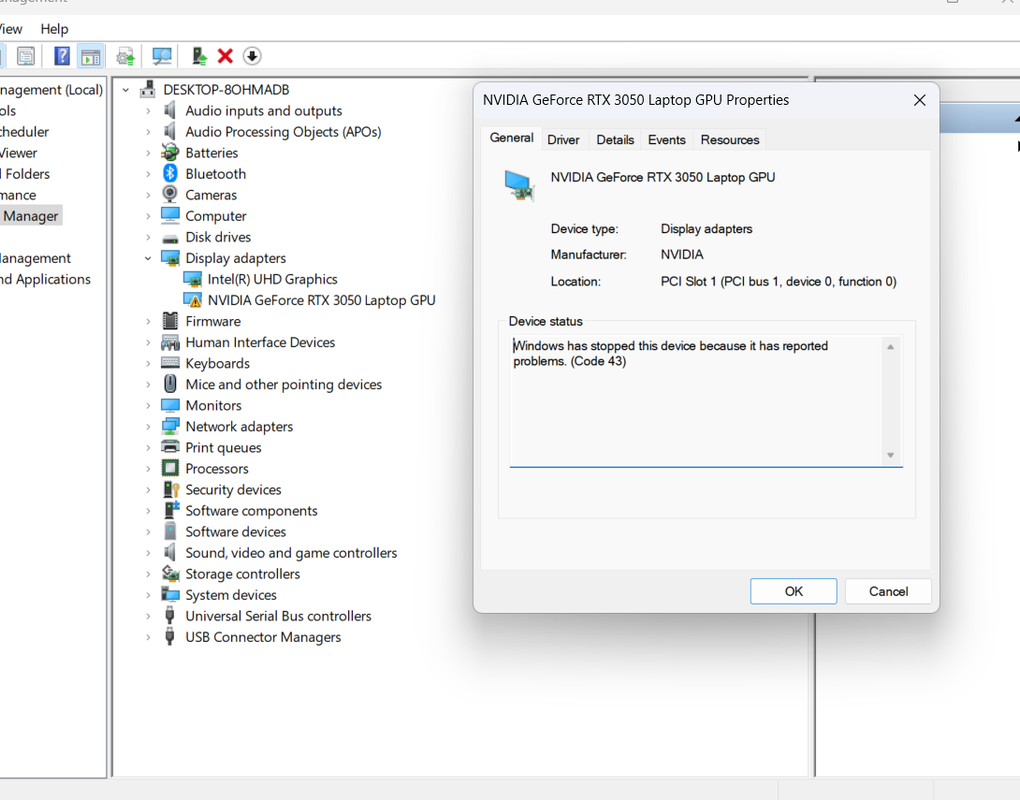Click OK in GPU Properties dialog
1020x800 pixels.
pos(794,591)
